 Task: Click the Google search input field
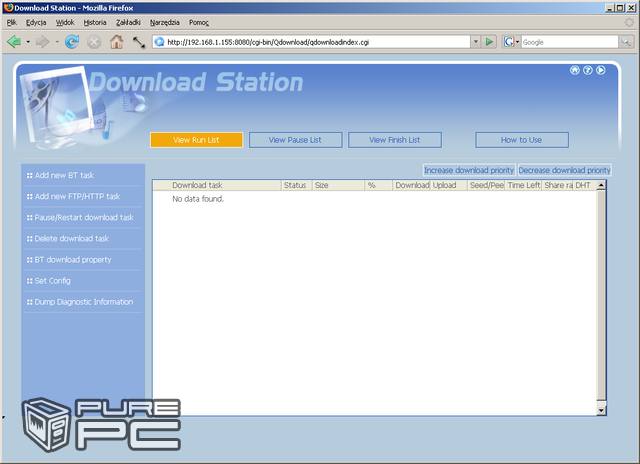pos(570,42)
